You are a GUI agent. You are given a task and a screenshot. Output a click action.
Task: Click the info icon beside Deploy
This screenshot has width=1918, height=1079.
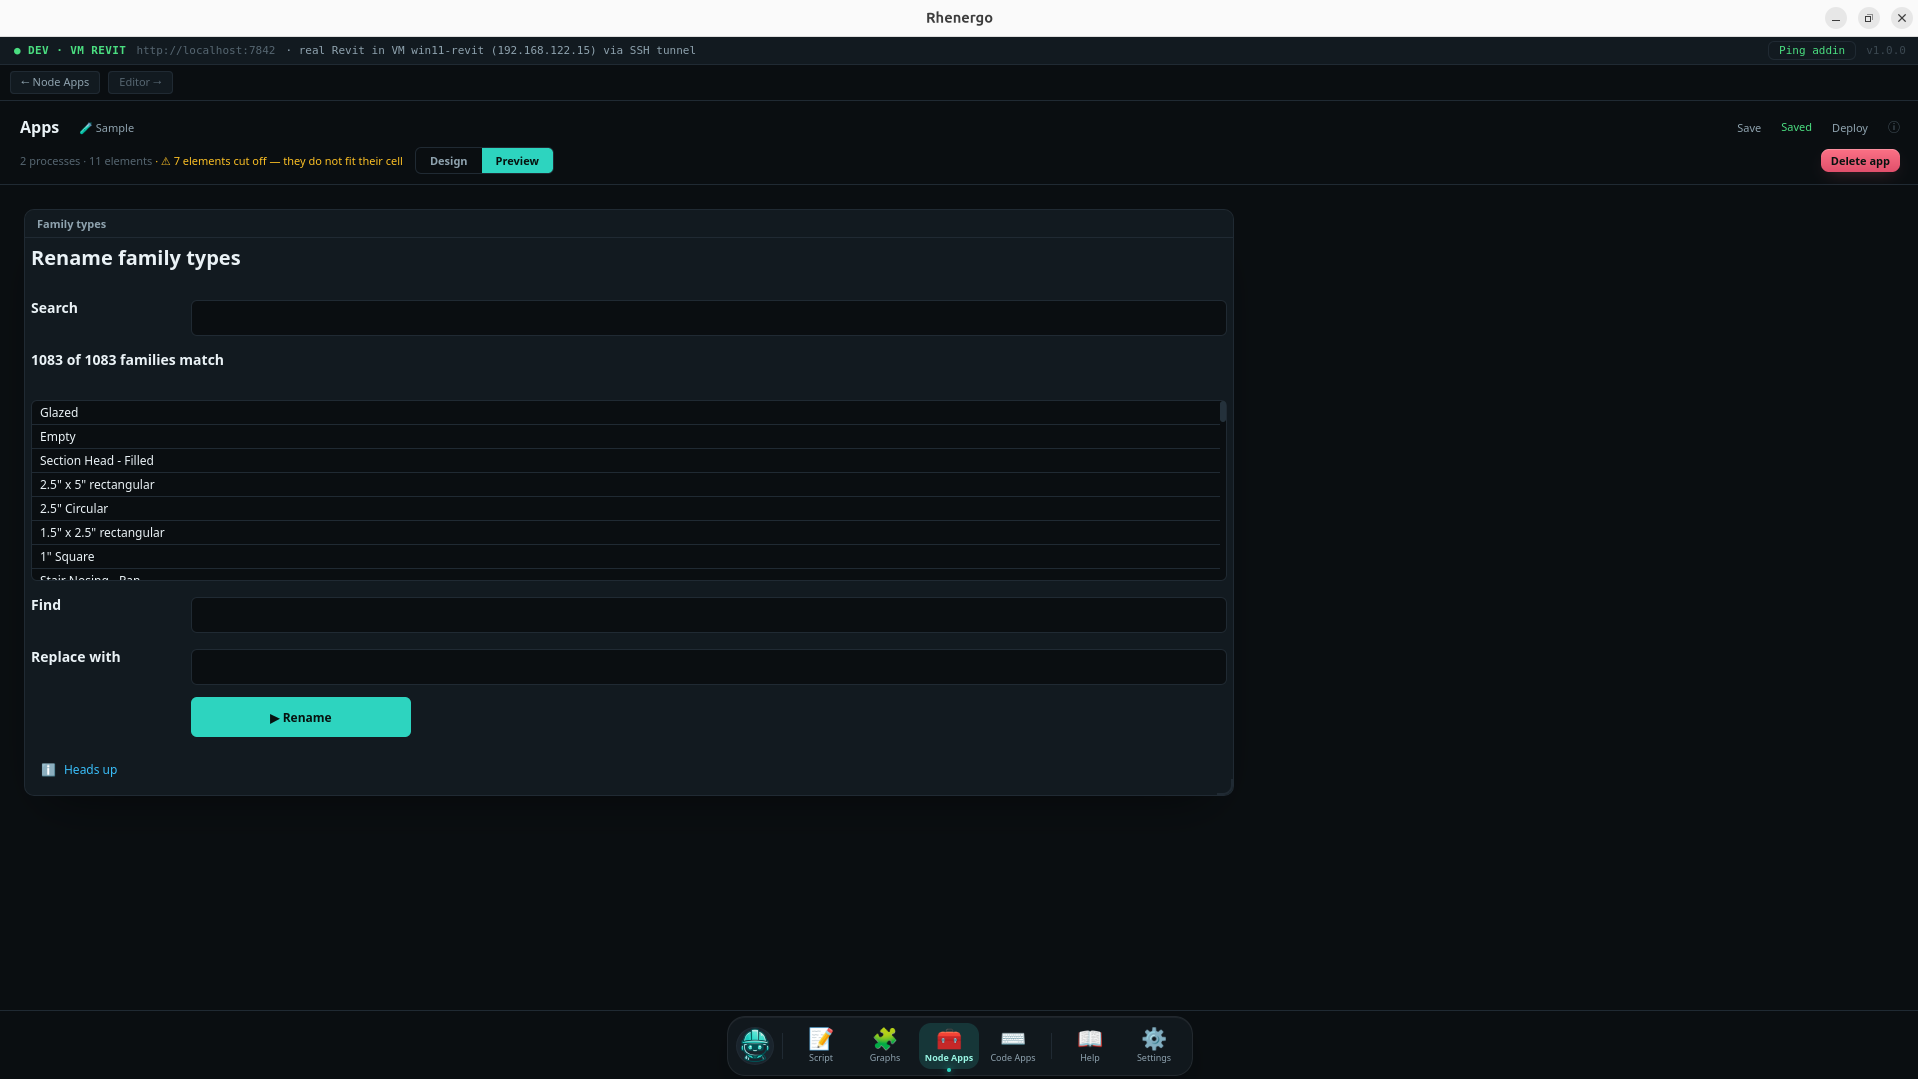click(x=1893, y=127)
